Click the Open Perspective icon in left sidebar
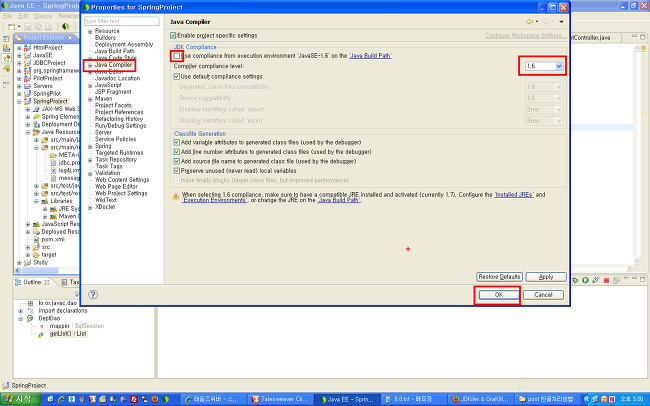Image resolution: width=650 pixels, height=406 pixels. 6,39
